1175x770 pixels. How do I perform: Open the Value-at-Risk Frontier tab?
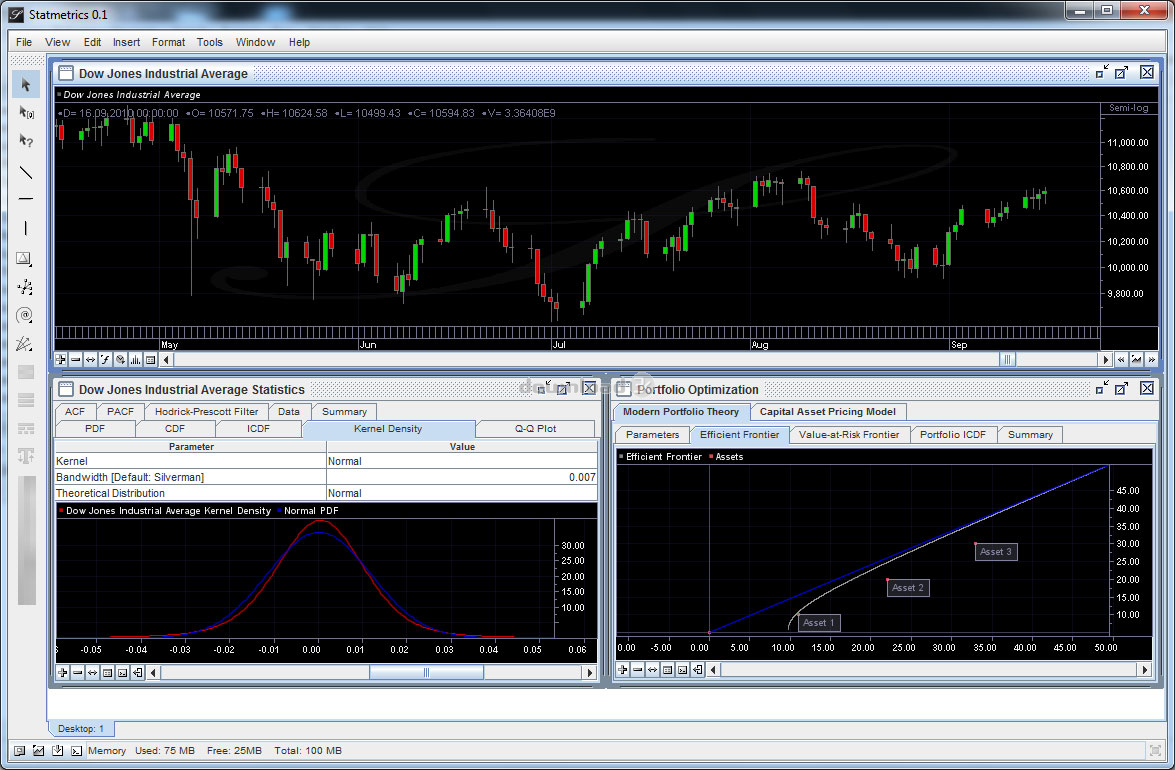[x=849, y=434]
